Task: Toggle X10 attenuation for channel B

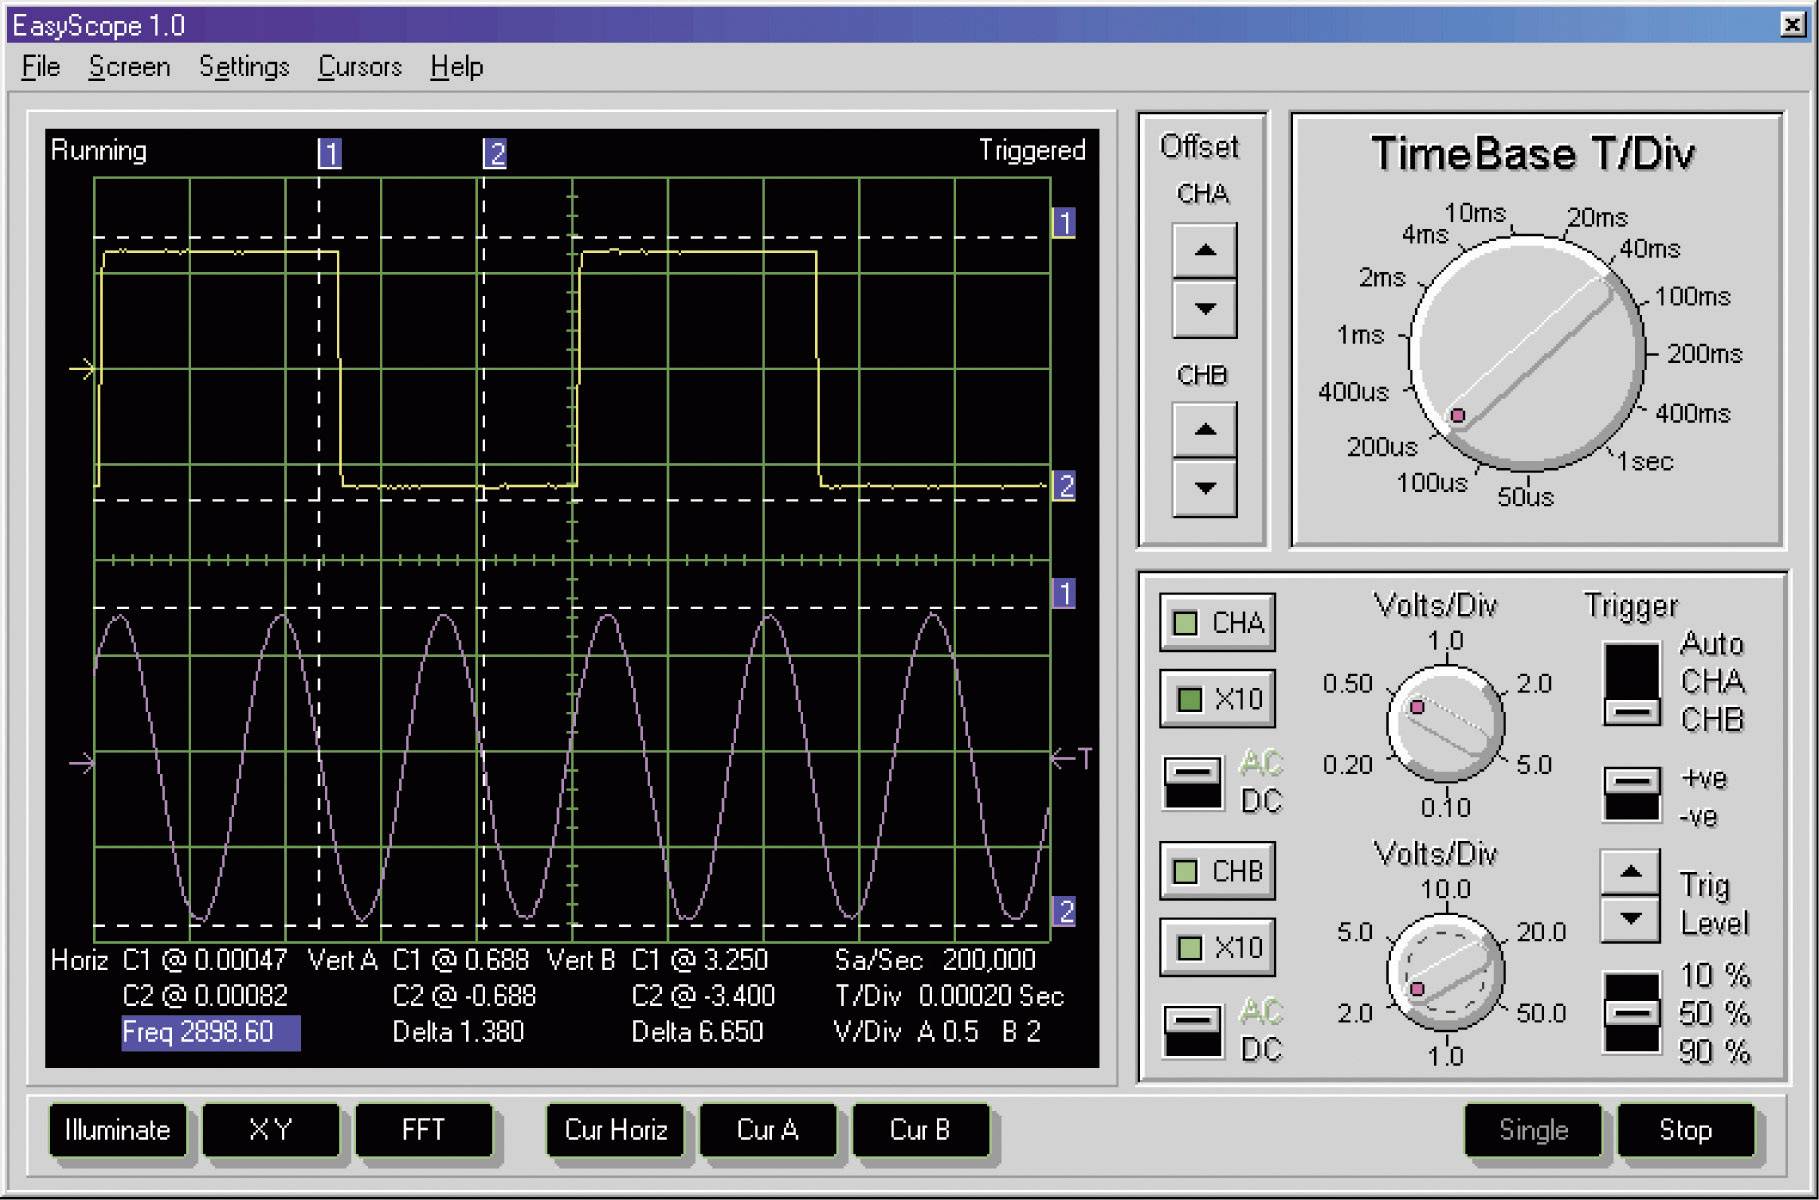Action: point(1216,946)
